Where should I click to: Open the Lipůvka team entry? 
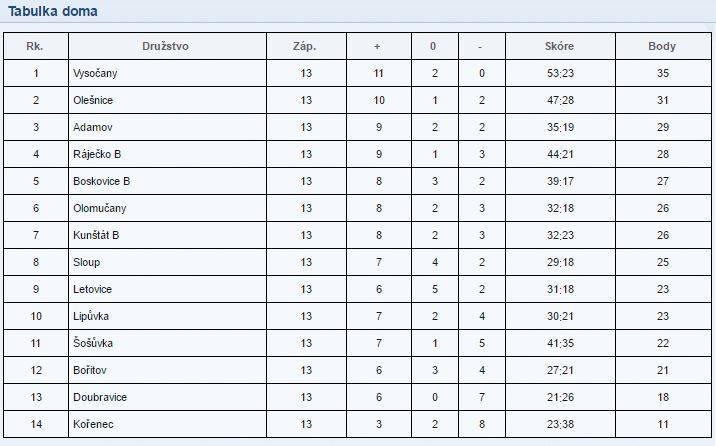[x=91, y=316]
